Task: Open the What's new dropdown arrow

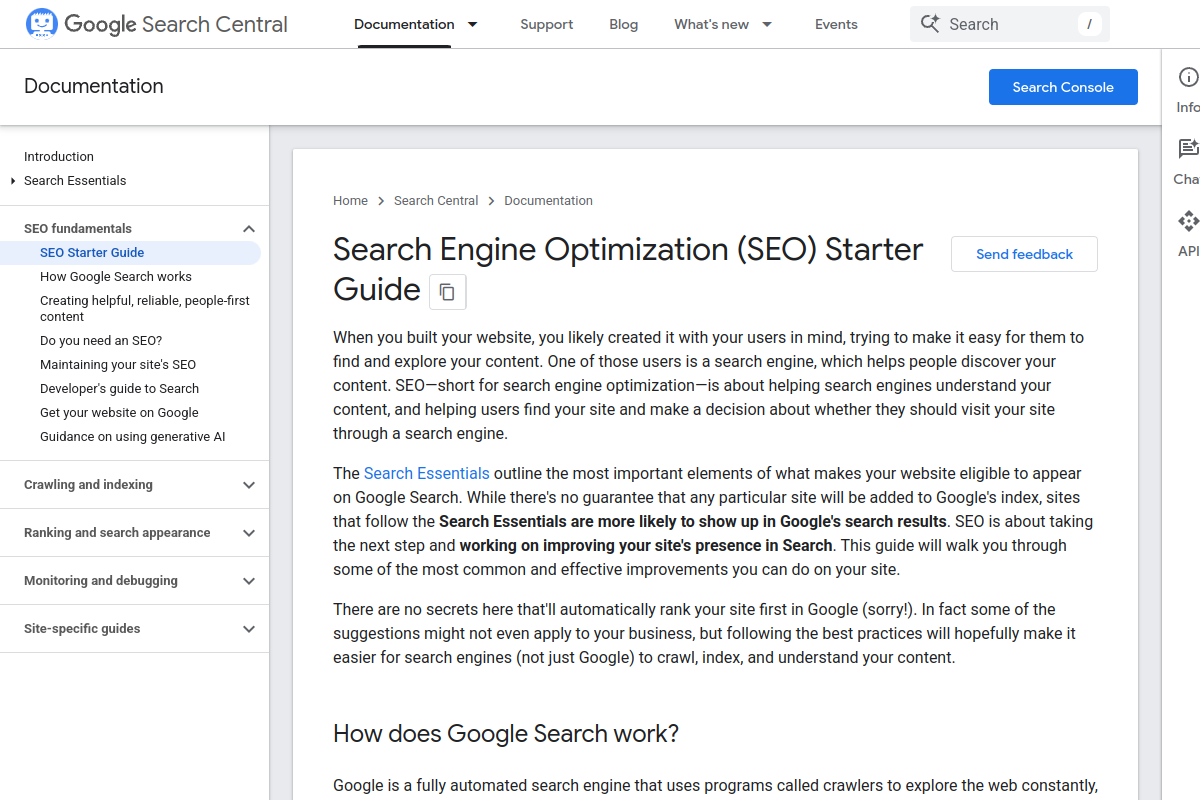Action: point(767,24)
